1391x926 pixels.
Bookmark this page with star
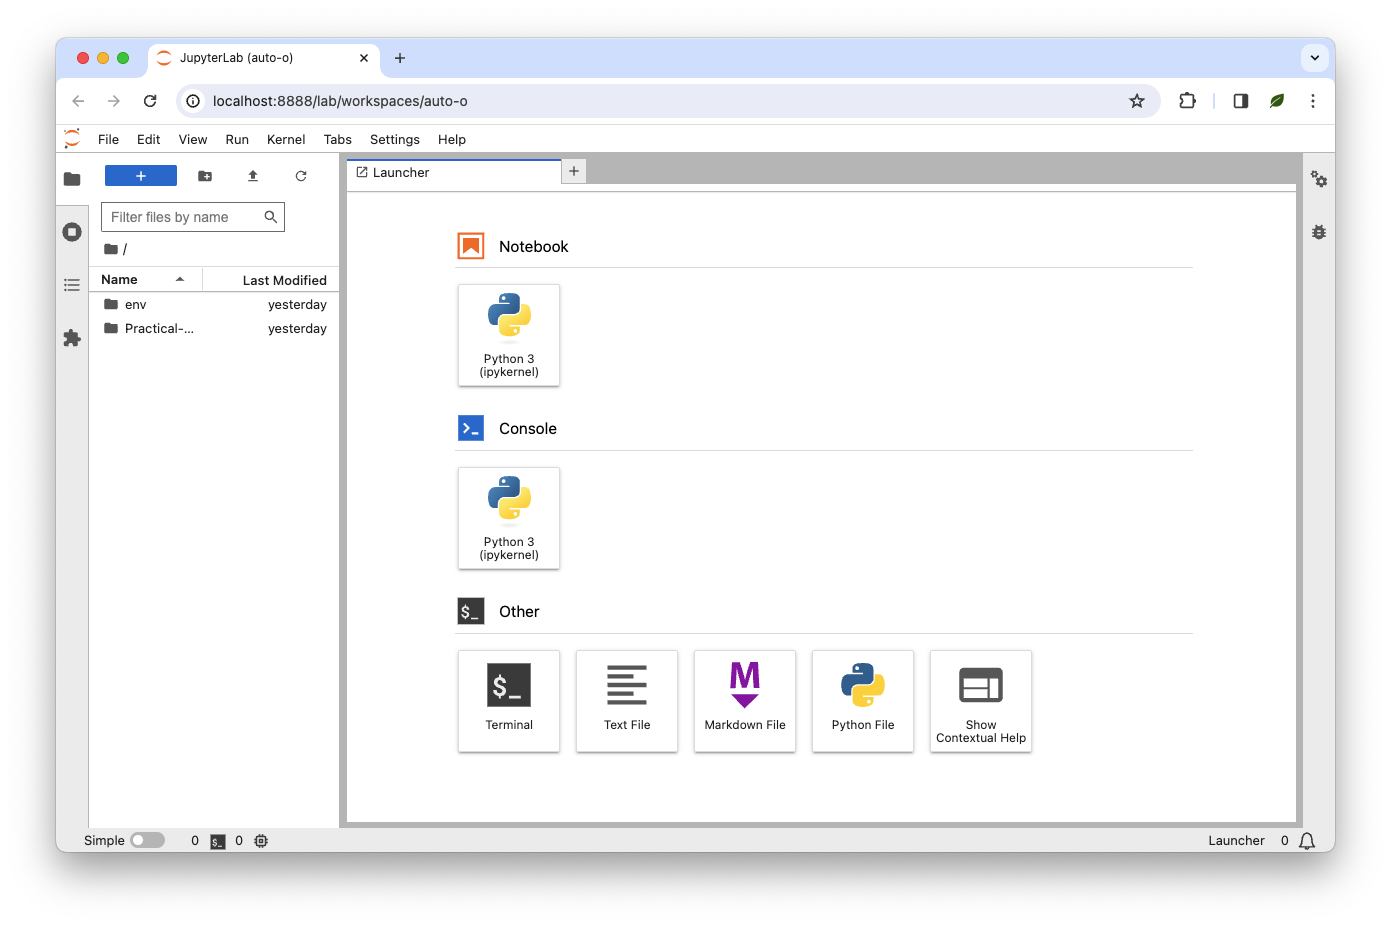(1137, 101)
